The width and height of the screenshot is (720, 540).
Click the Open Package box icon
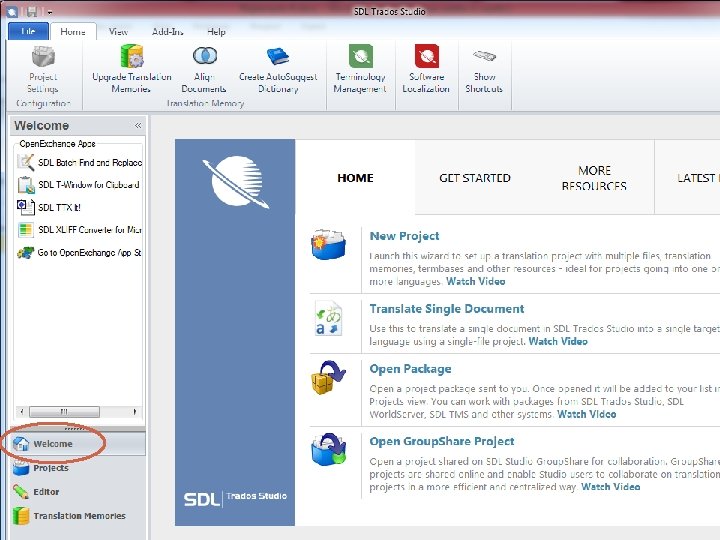[x=328, y=377]
